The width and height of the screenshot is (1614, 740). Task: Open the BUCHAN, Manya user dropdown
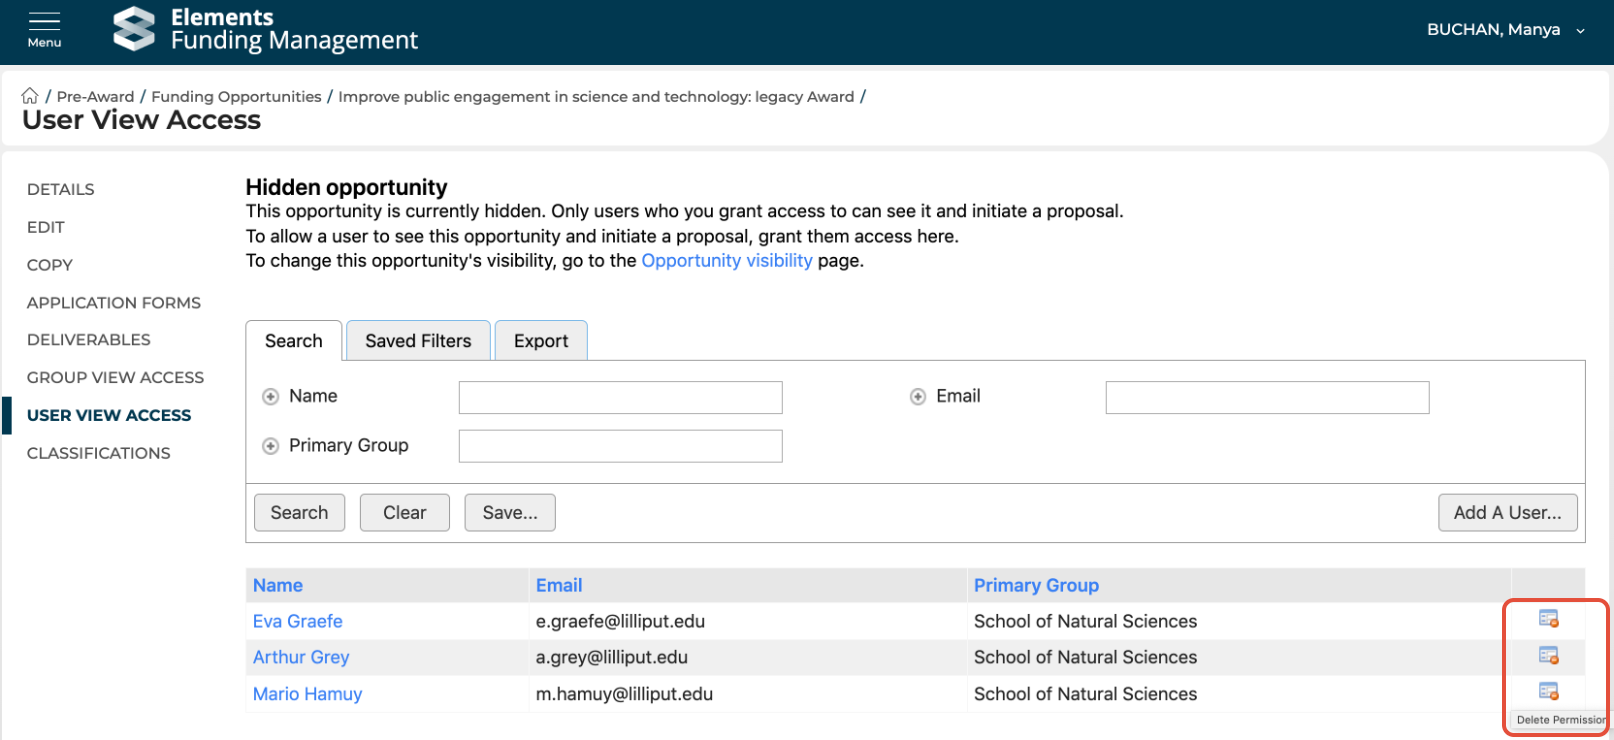pos(1505,30)
